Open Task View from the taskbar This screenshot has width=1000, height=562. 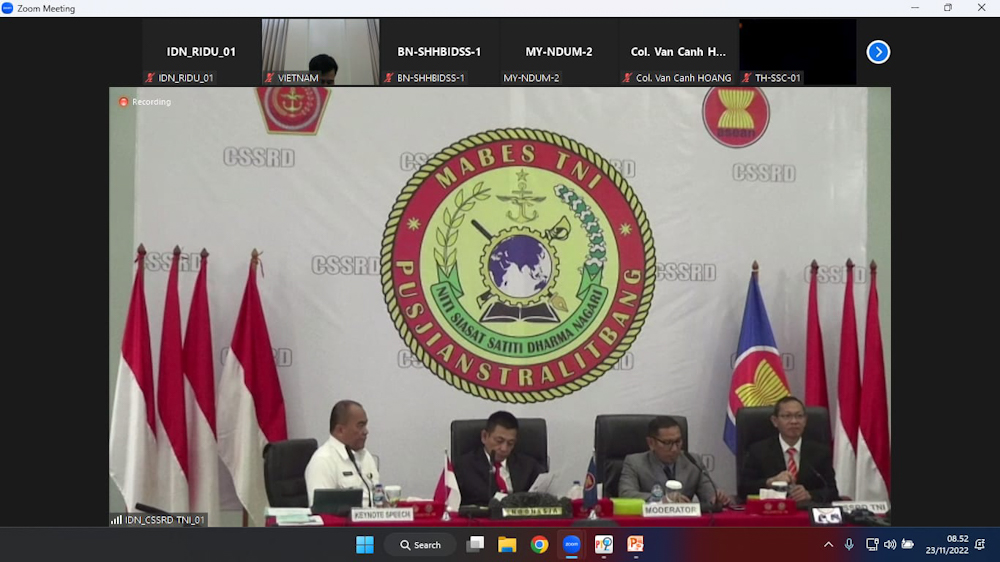(x=475, y=544)
